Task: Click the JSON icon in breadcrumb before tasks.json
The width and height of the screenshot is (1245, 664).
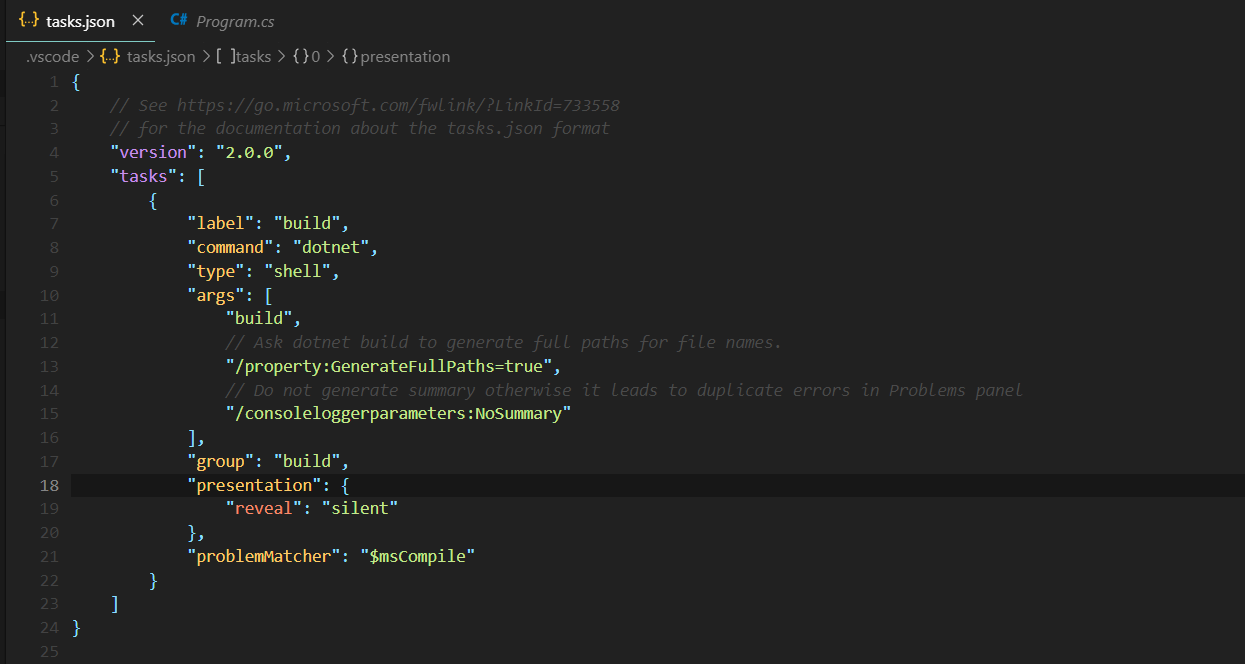Action: [110, 57]
